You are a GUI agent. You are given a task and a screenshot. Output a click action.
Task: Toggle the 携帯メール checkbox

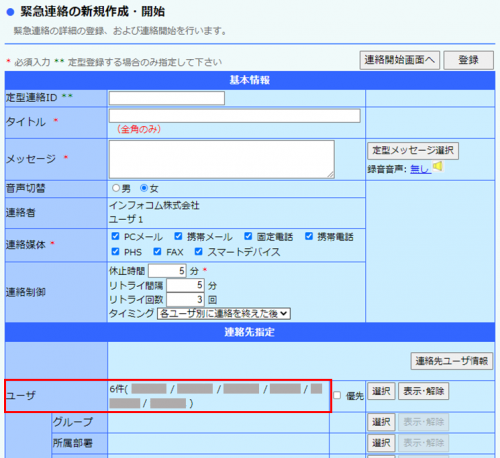point(178,236)
